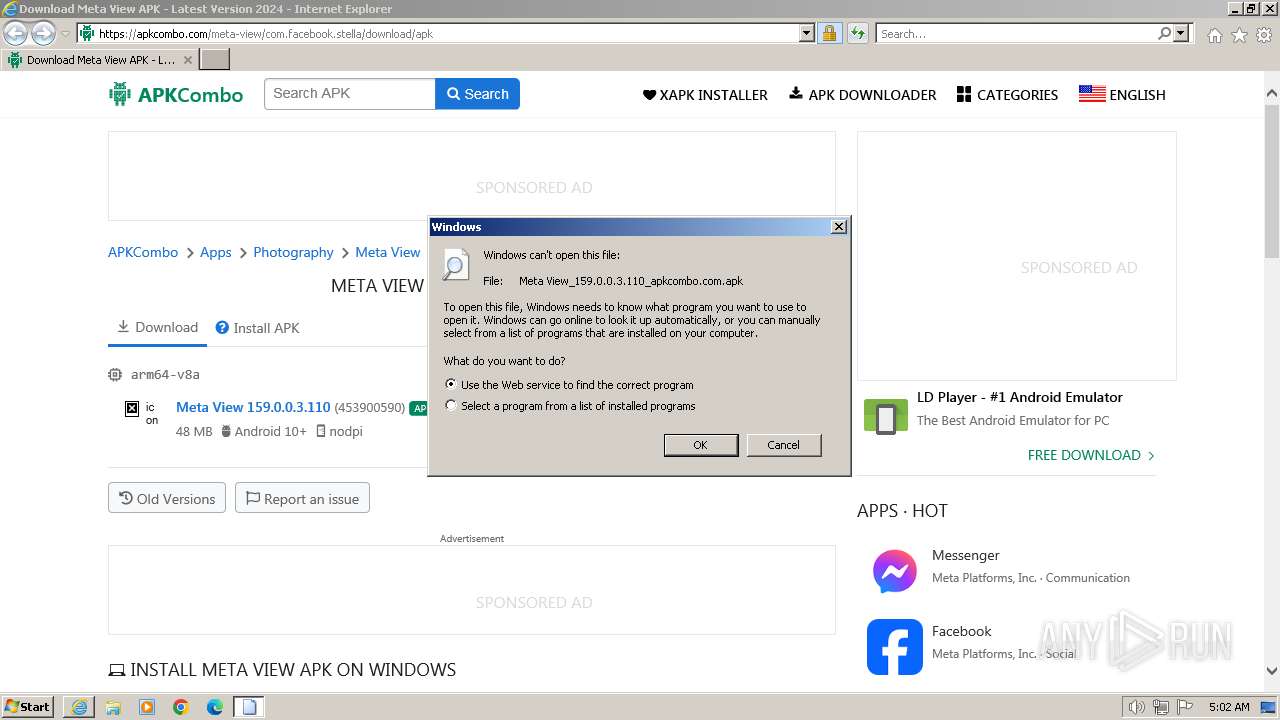Click the Photography breadcrumb link
Image resolution: width=1280 pixels, height=720 pixels.
[293, 253]
